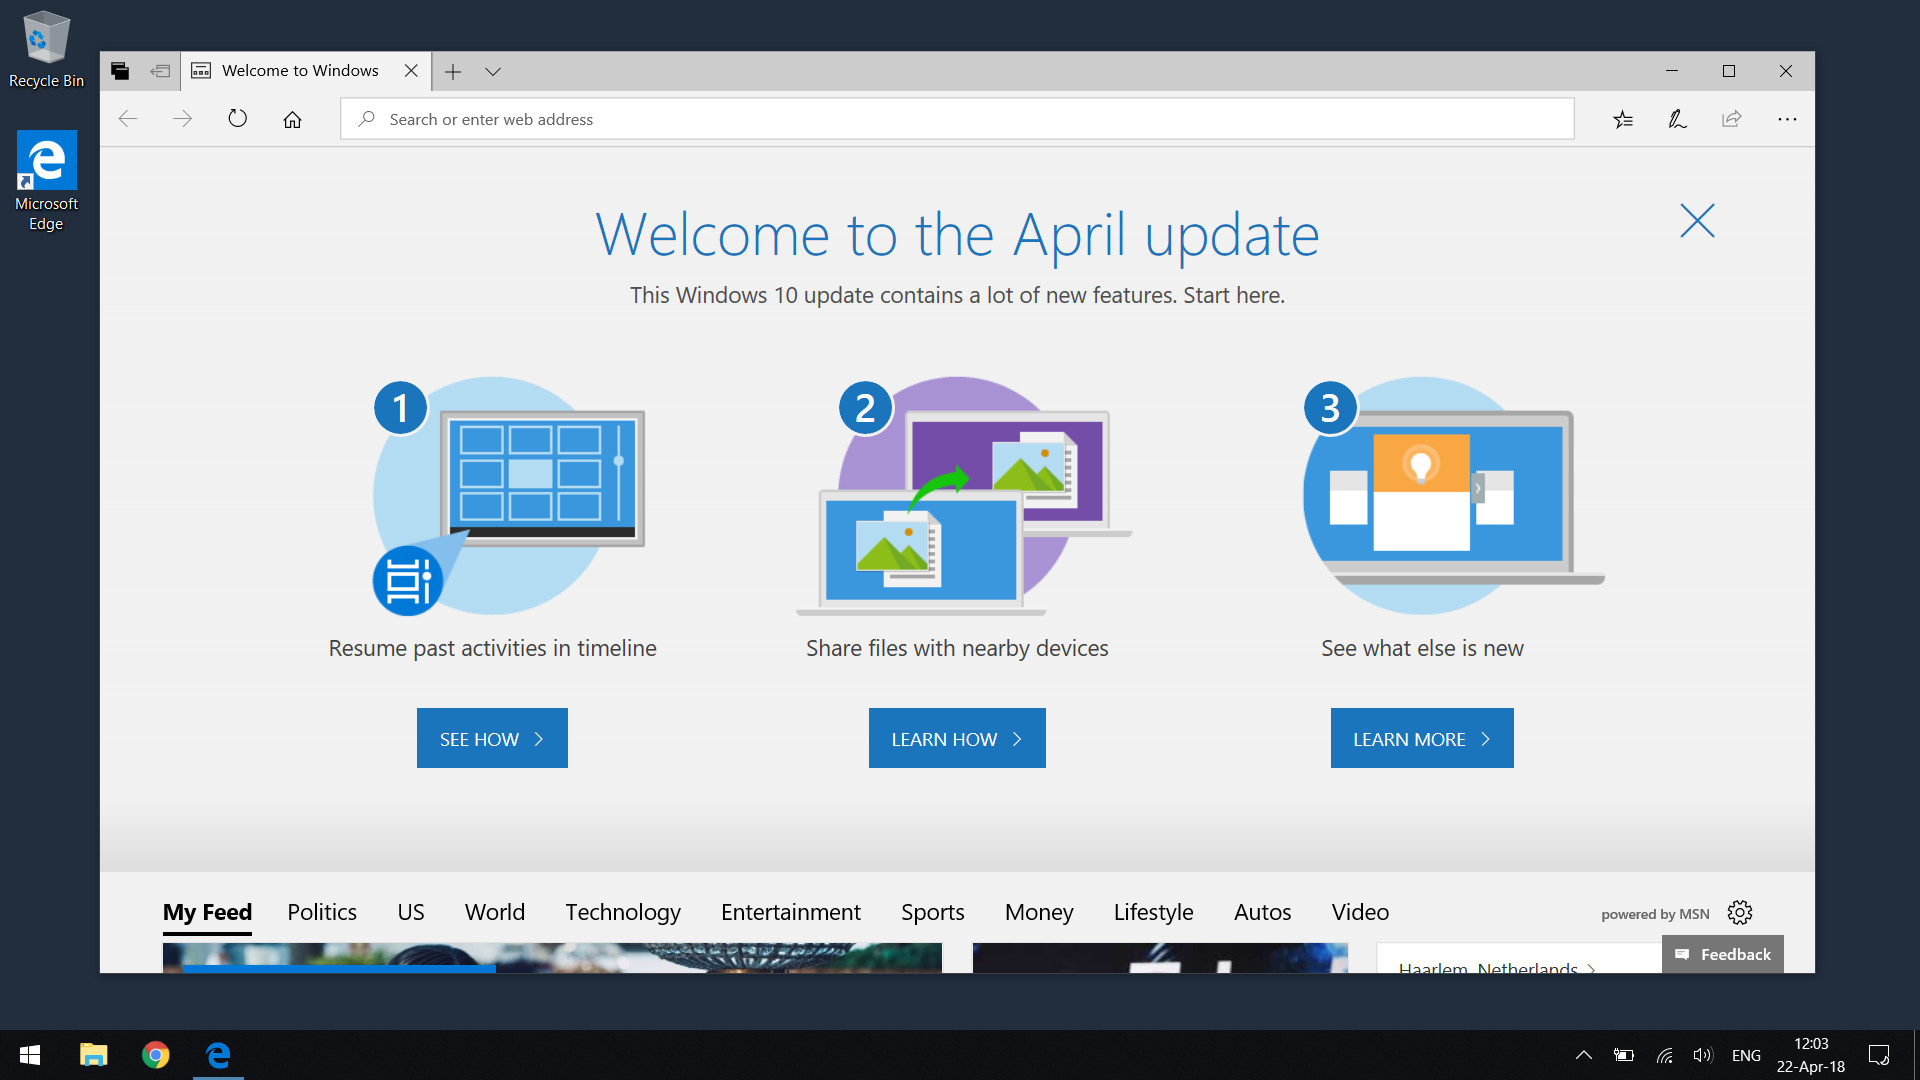The height and width of the screenshot is (1080, 1920).
Task: Click the web notes pen icon in Edge toolbar
Action: [x=1675, y=119]
